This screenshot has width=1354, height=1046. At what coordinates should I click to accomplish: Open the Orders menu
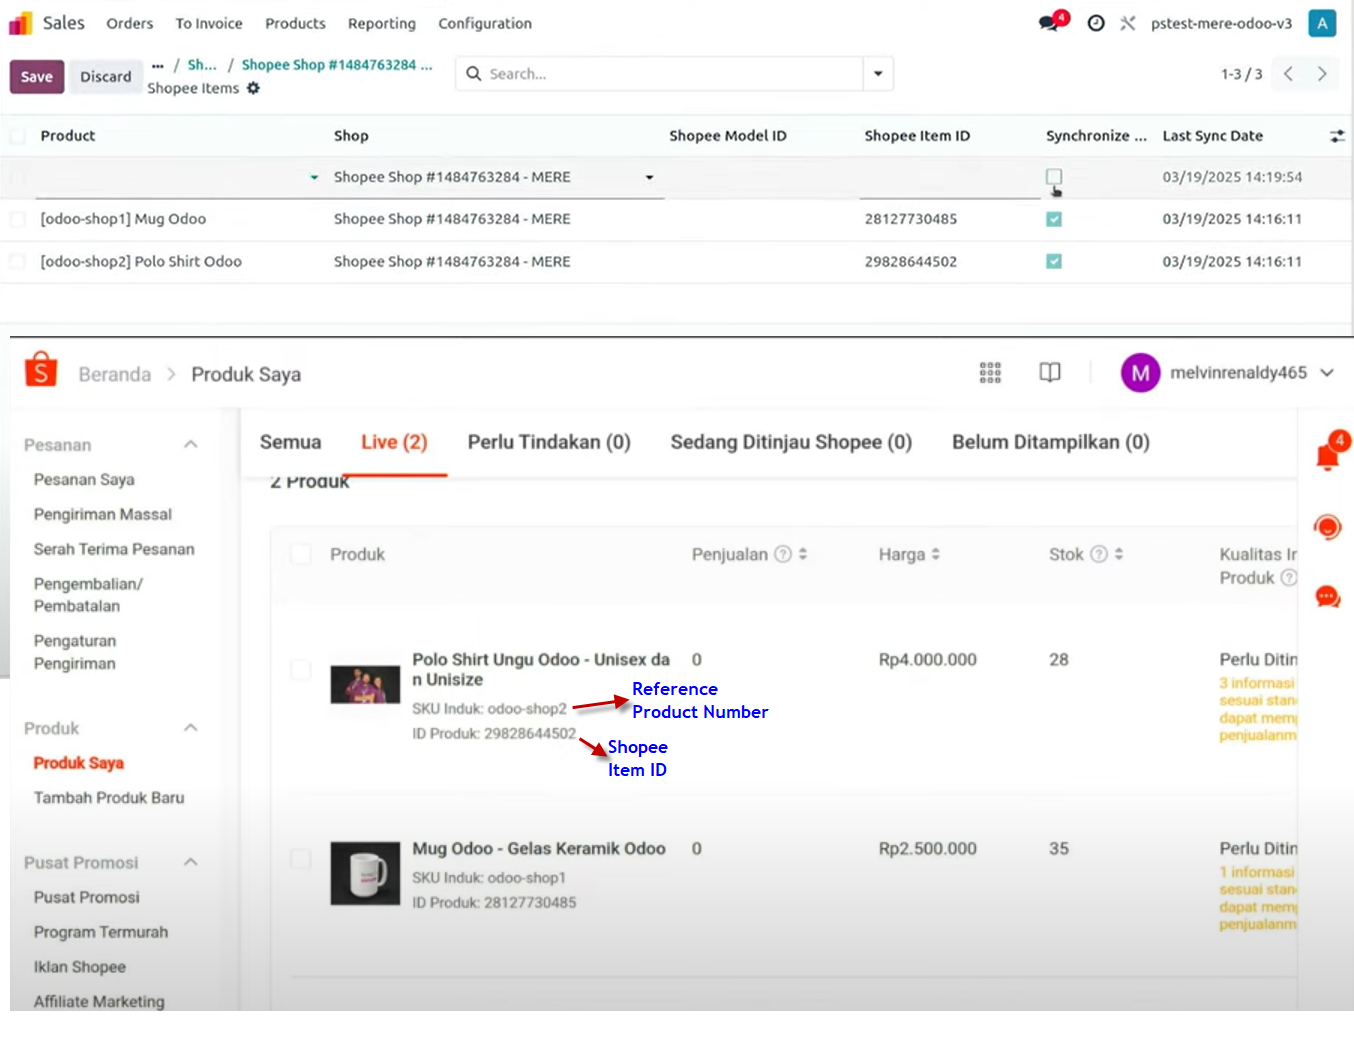(130, 23)
